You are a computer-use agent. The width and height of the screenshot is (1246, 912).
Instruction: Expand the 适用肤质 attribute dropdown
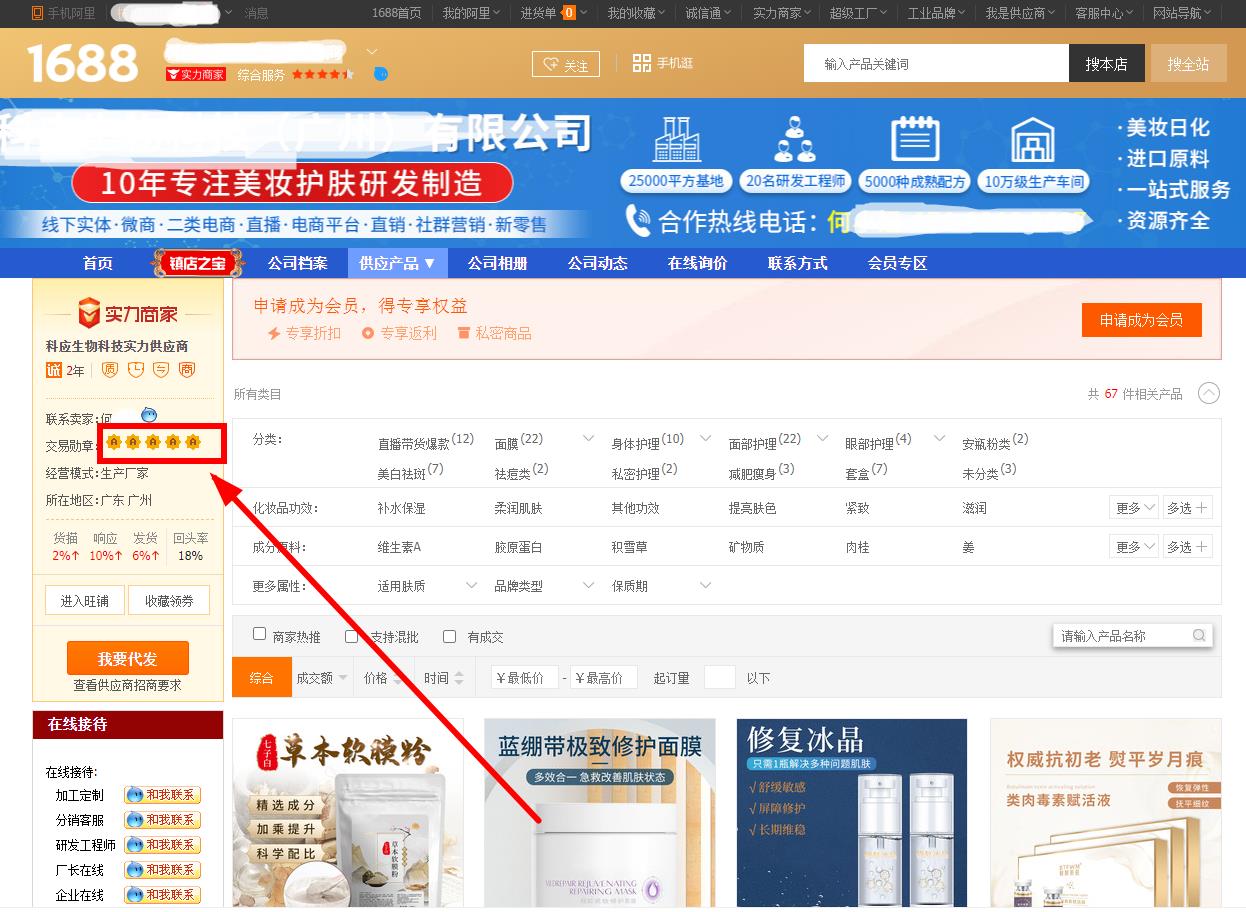[x=471, y=585]
